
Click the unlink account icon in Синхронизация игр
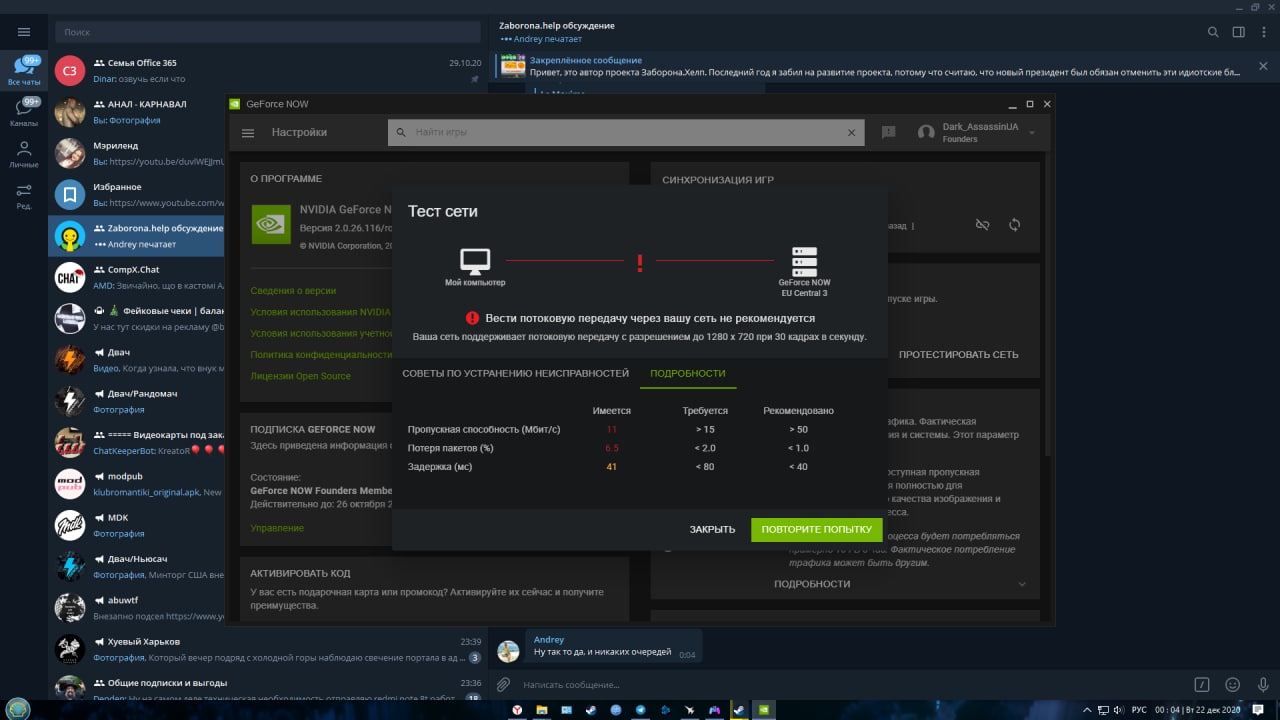(982, 225)
